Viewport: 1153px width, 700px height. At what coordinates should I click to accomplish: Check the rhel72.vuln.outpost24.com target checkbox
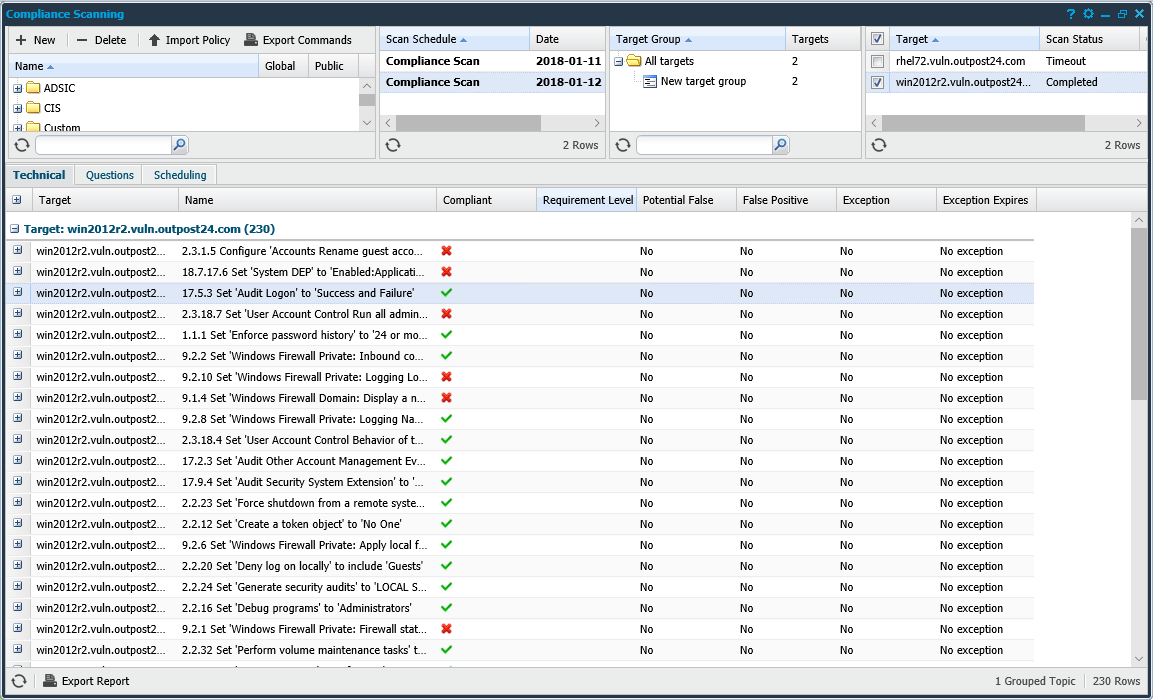(x=878, y=61)
